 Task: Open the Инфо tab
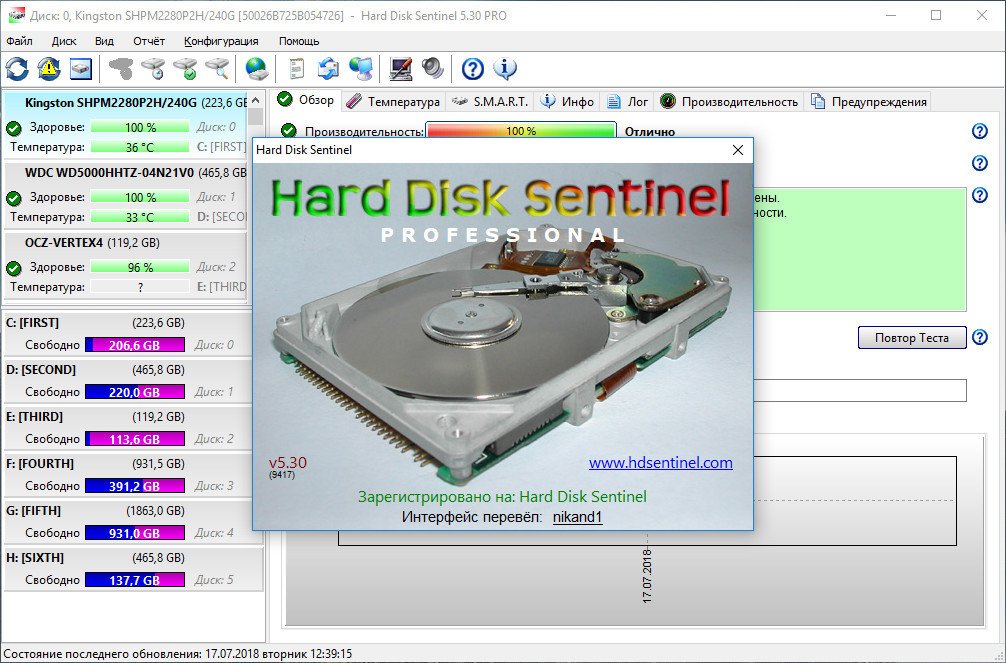(567, 101)
